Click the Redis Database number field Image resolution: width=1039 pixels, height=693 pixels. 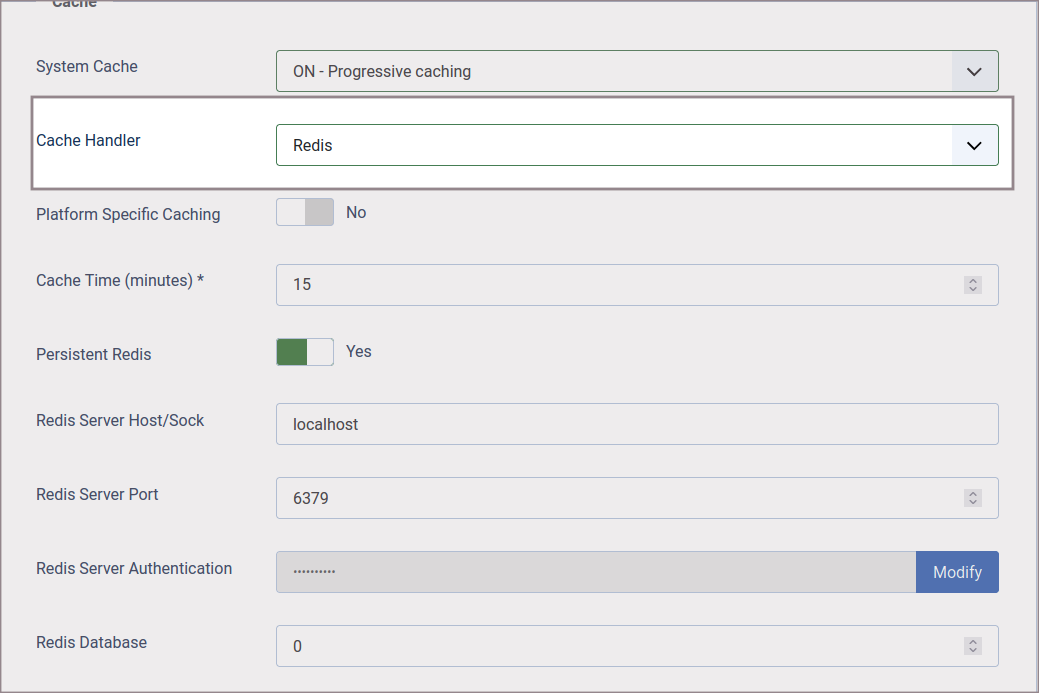620,646
